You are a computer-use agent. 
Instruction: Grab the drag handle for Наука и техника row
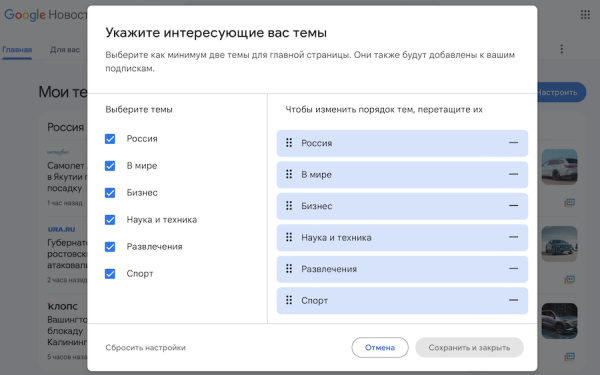click(x=289, y=237)
